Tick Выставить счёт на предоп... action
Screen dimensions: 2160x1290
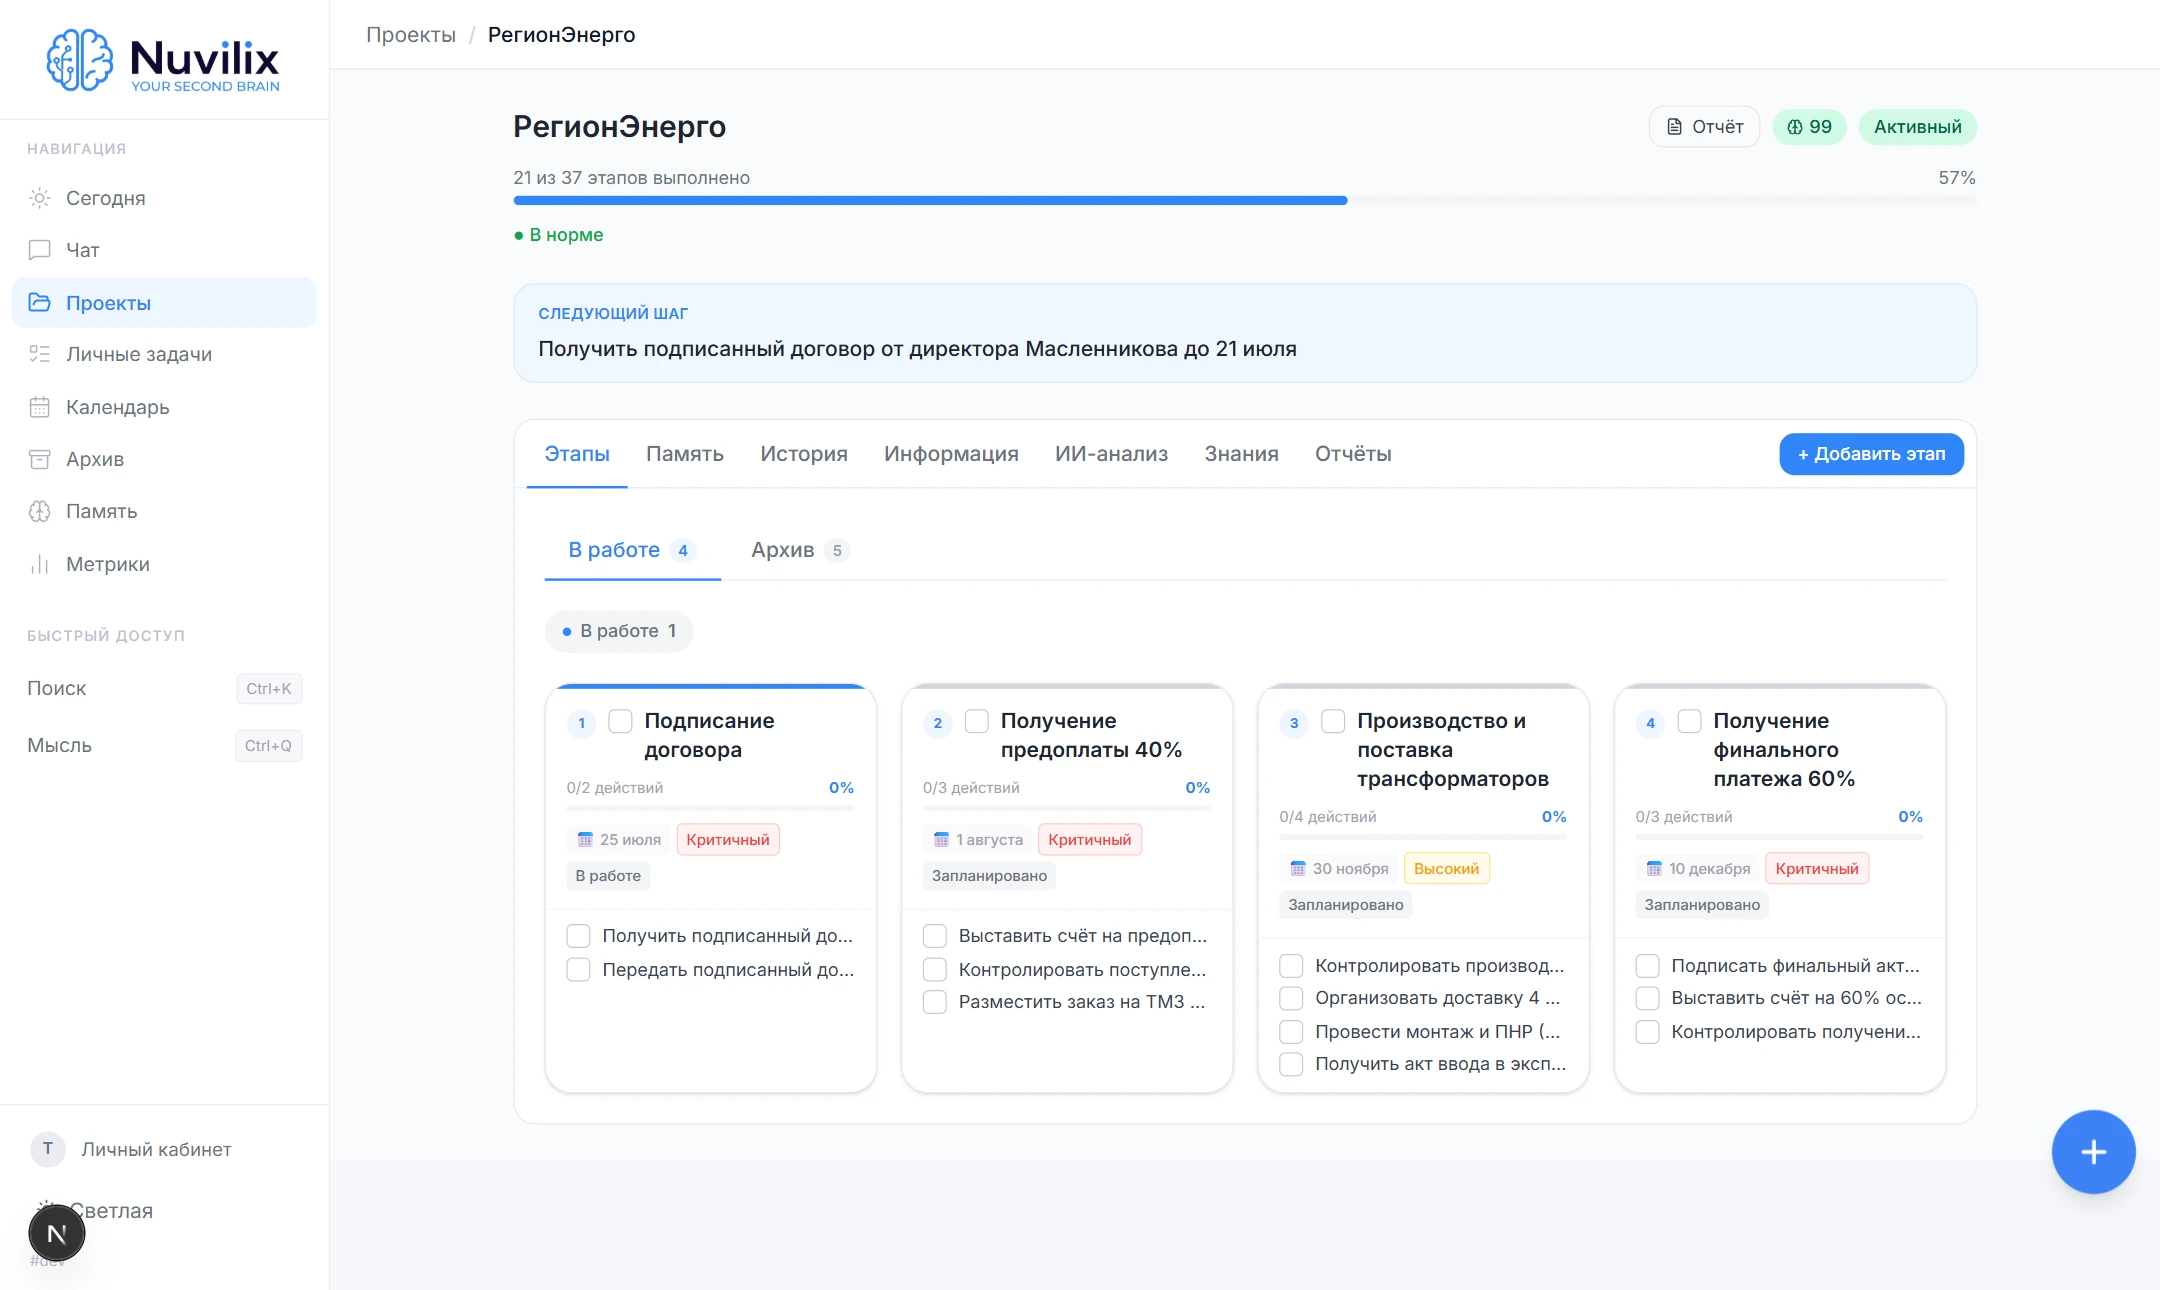click(934, 936)
